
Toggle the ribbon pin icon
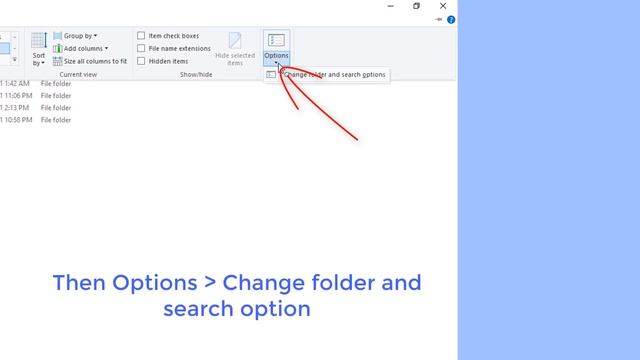tap(439, 19)
